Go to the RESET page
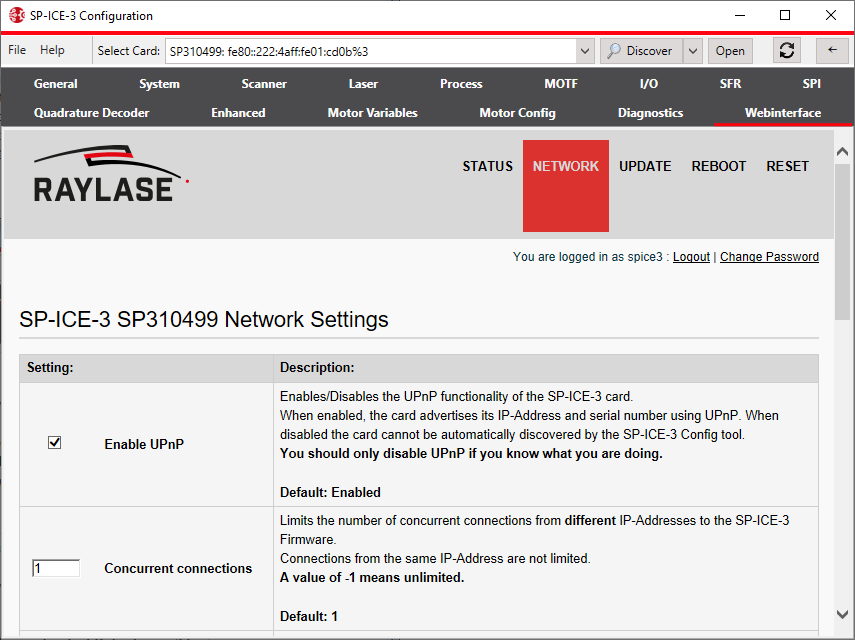Image resolution: width=855 pixels, height=640 pixels. pyautogui.click(x=787, y=166)
